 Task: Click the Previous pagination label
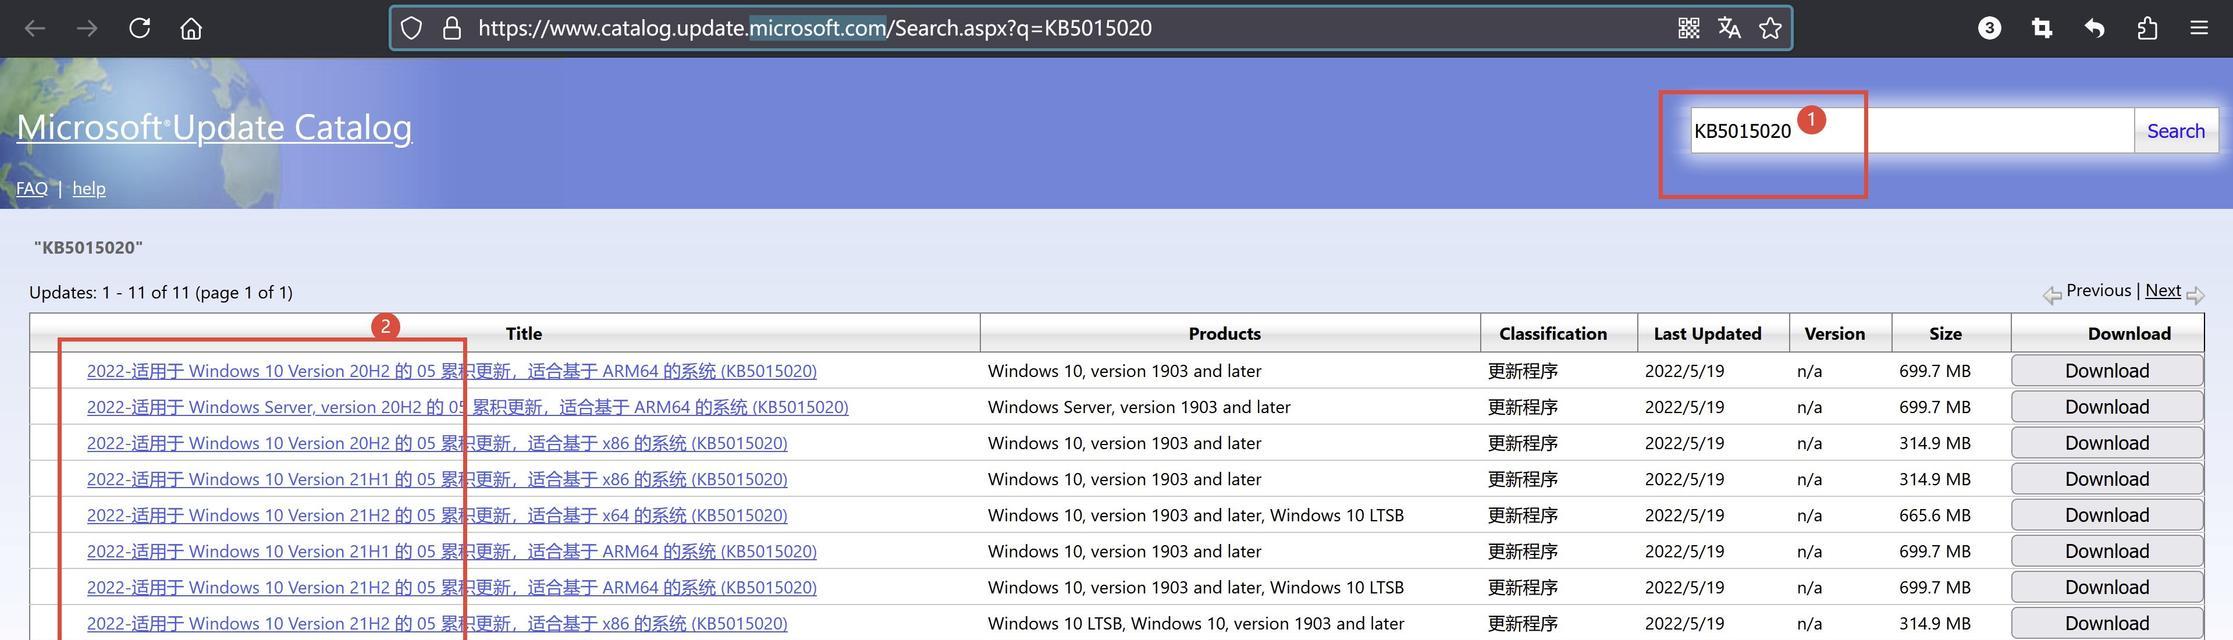(x=2099, y=290)
